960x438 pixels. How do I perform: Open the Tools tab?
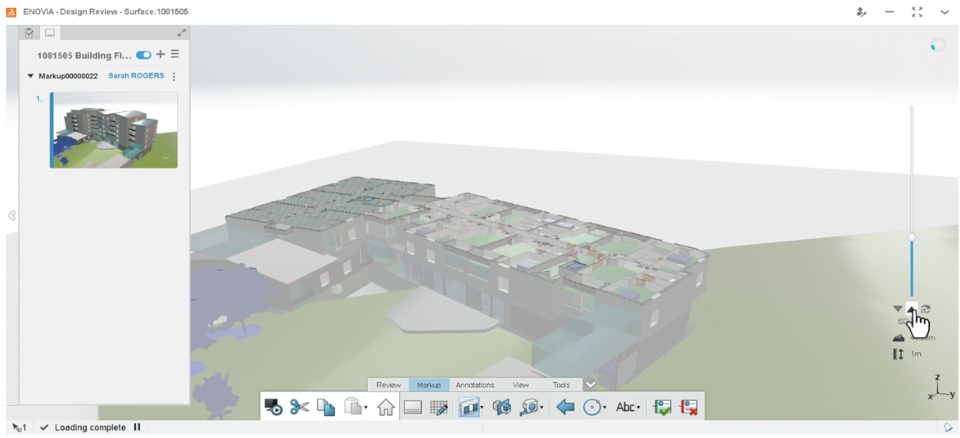tap(561, 385)
